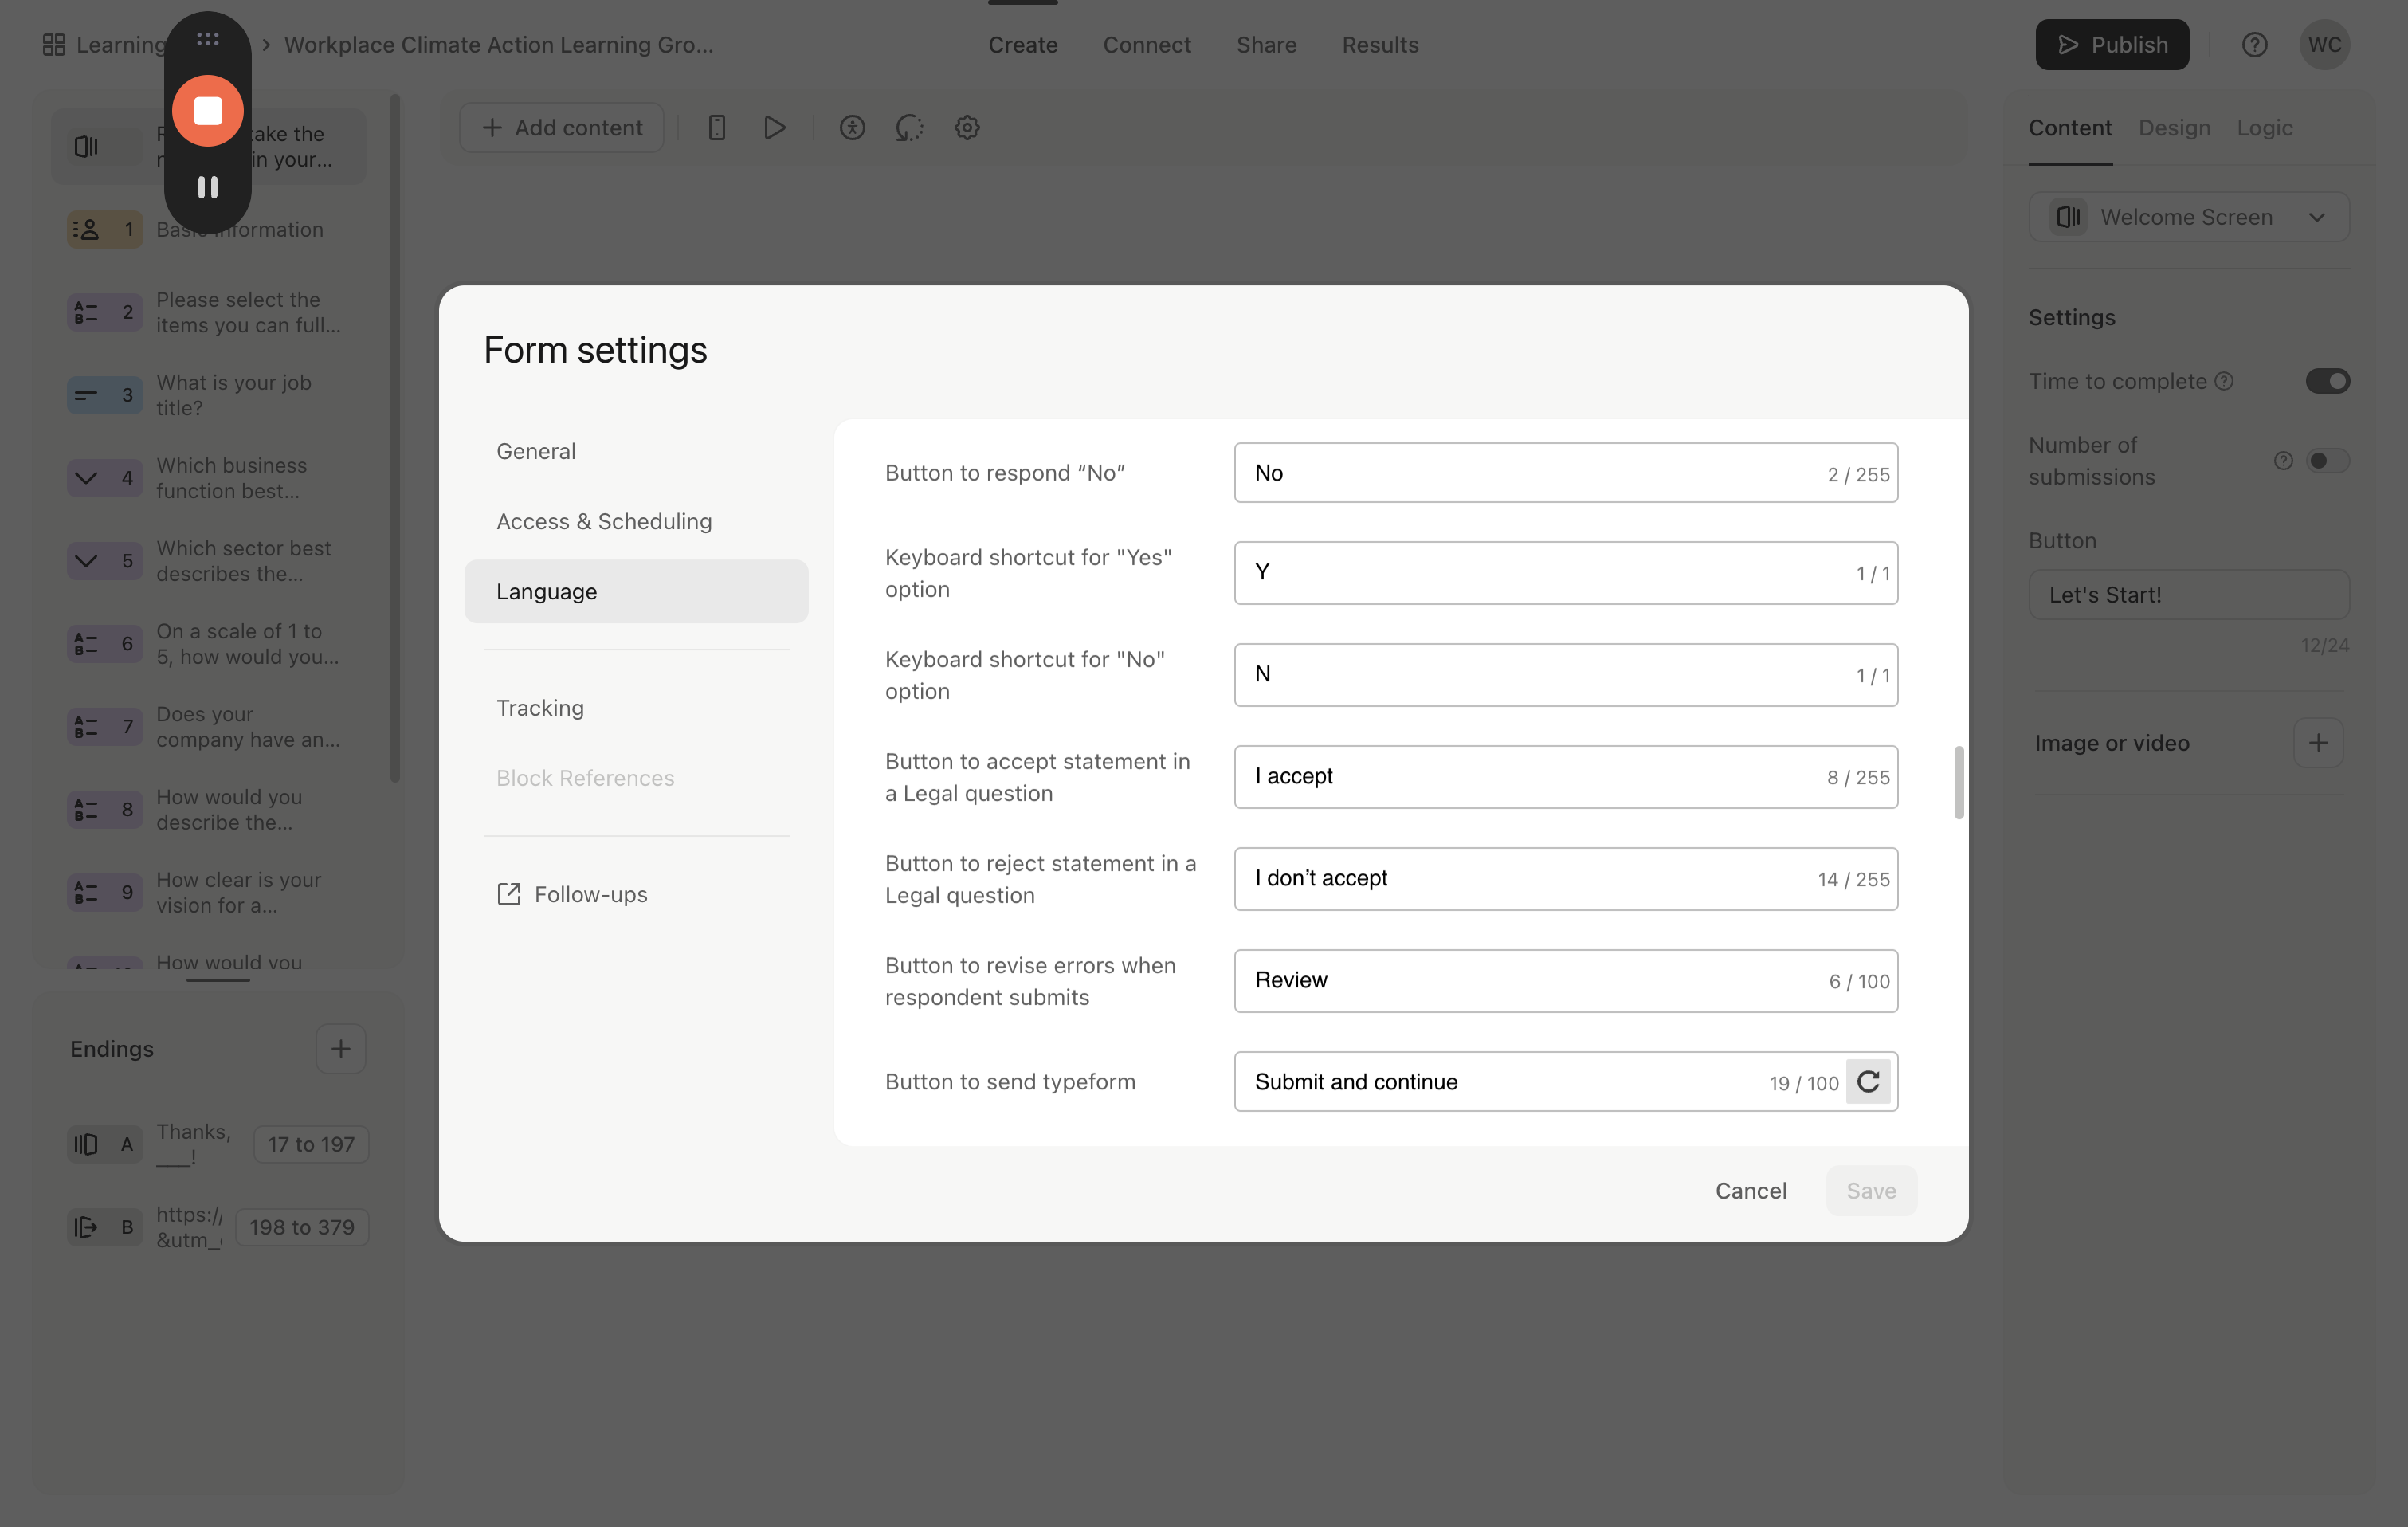This screenshot has height=1527, width=2408.
Task: Switch to the Content panel tab
Action: 2069,128
